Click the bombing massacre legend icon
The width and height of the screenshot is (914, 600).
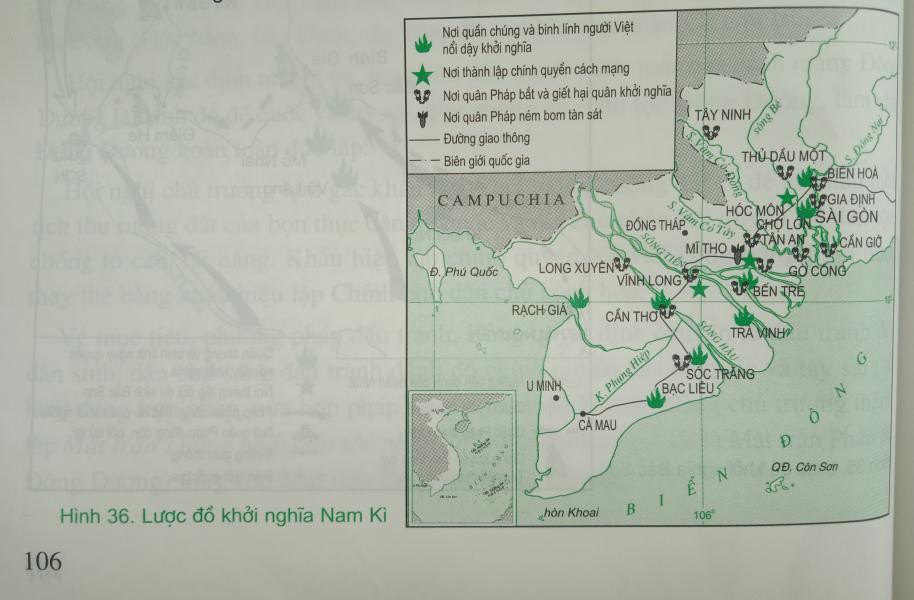tap(423, 118)
